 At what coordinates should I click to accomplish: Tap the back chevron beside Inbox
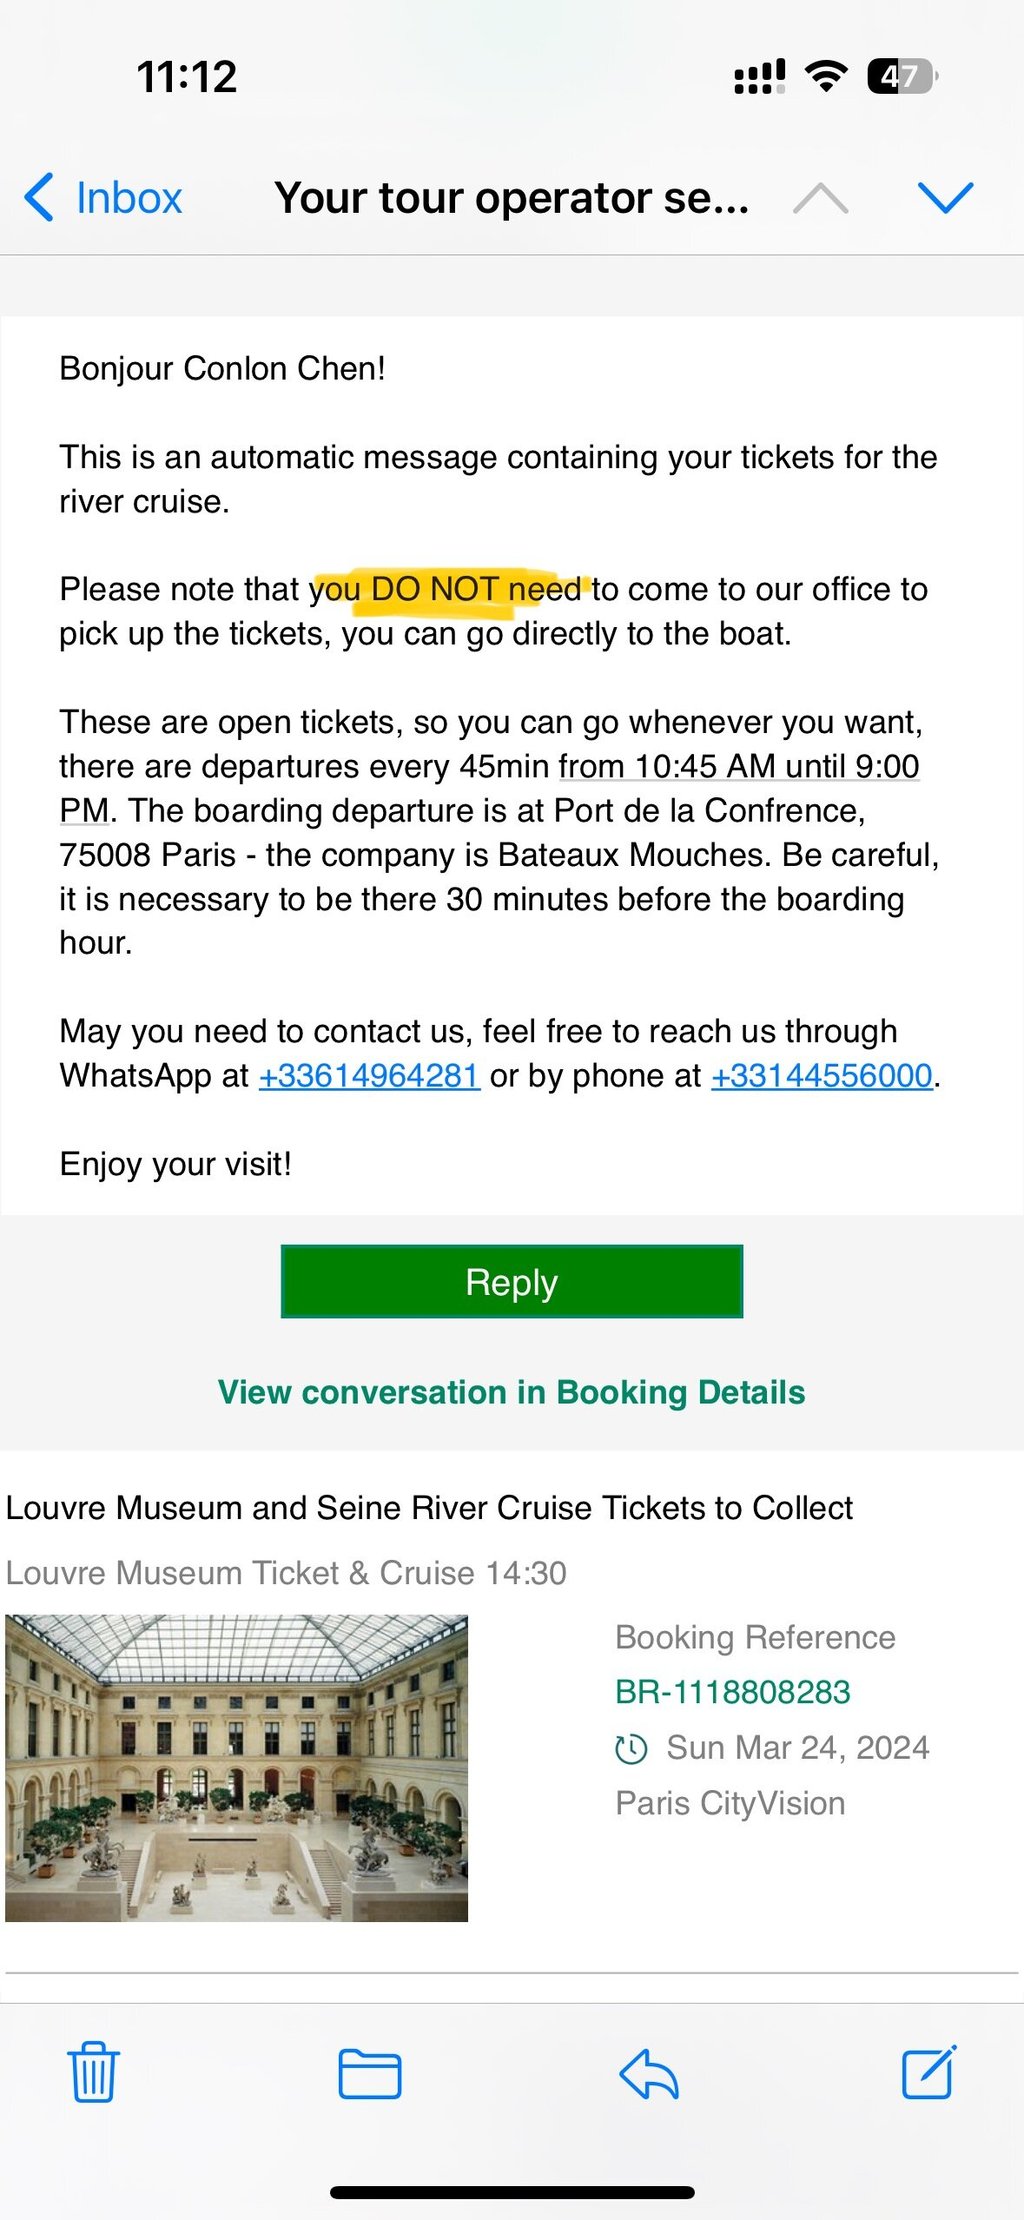pos(39,197)
